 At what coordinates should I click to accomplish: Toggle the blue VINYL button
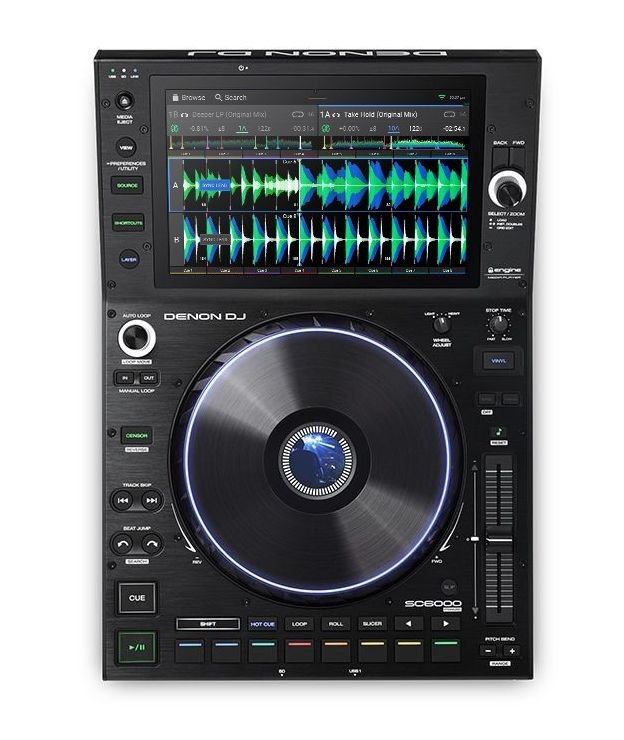(498, 361)
